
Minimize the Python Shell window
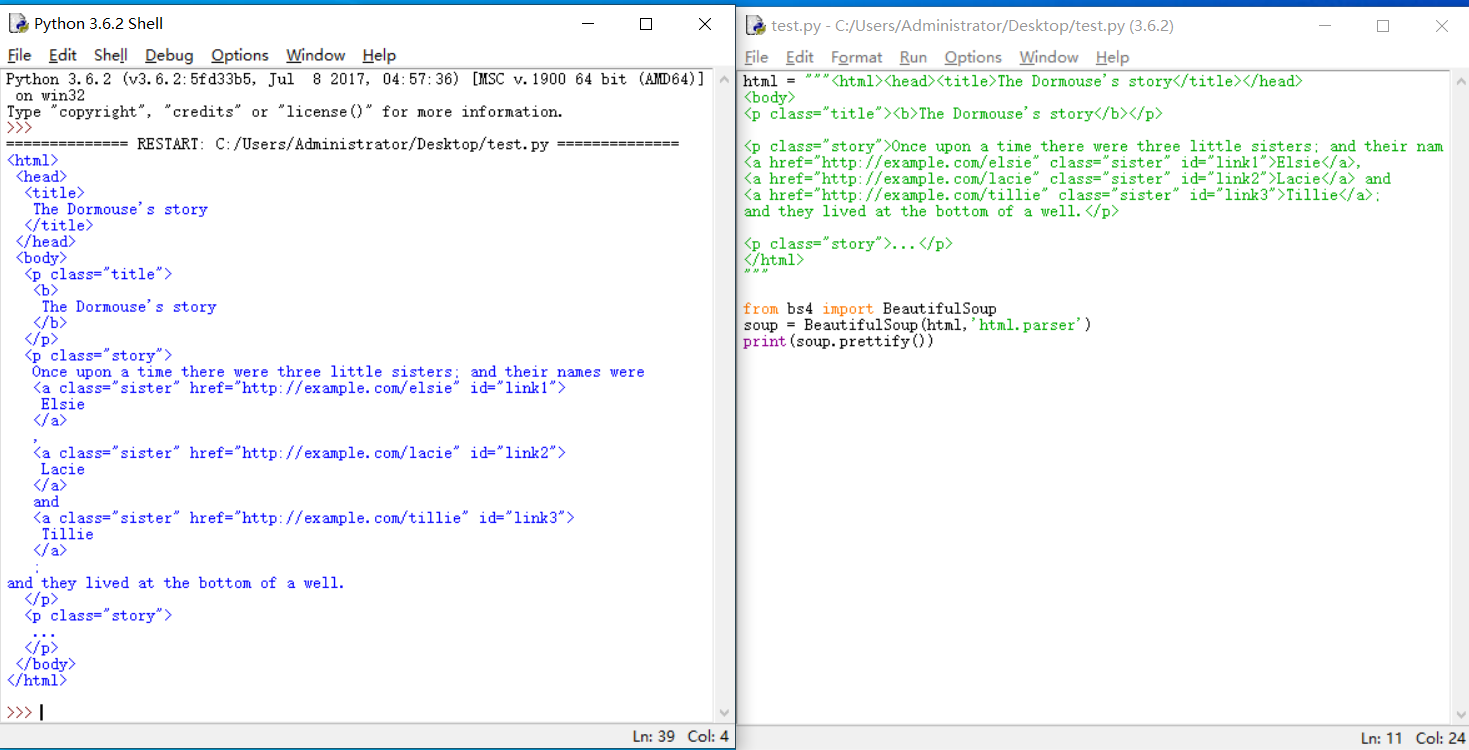tap(589, 24)
